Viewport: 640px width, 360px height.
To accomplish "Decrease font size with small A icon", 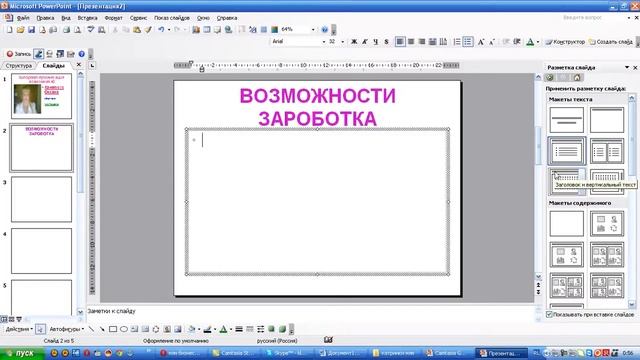I will tap(492, 42).
